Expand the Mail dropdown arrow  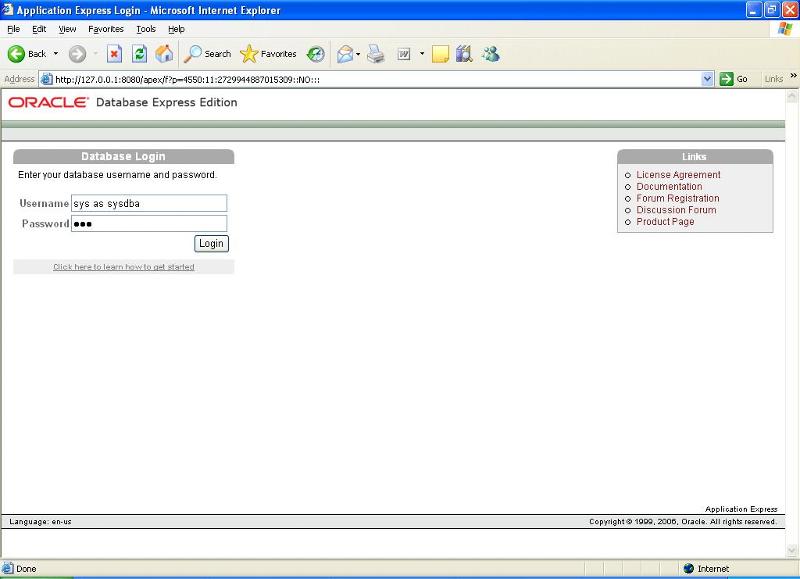(358, 54)
